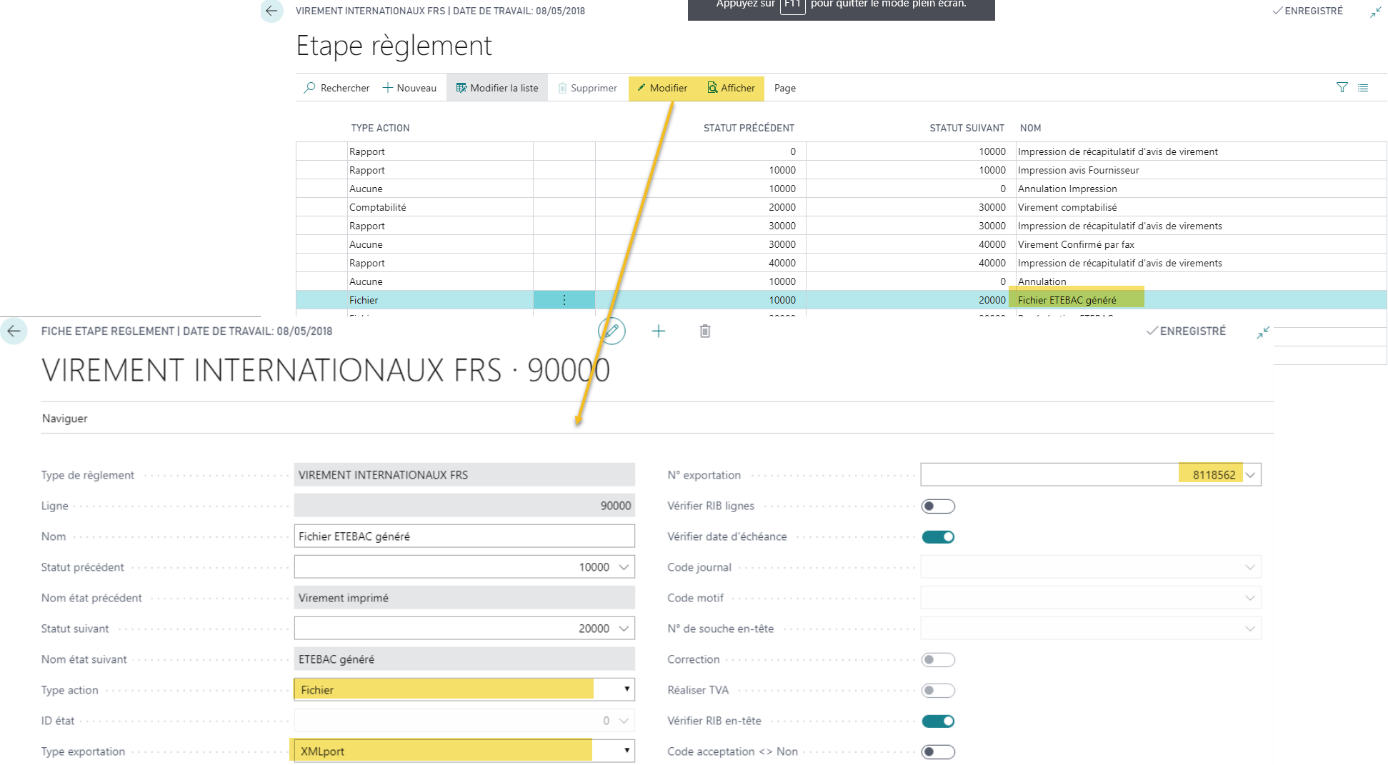The image size is (1388, 765).
Task: Disable the Vérifier date d'échéance toggle
Action: tap(938, 537)
